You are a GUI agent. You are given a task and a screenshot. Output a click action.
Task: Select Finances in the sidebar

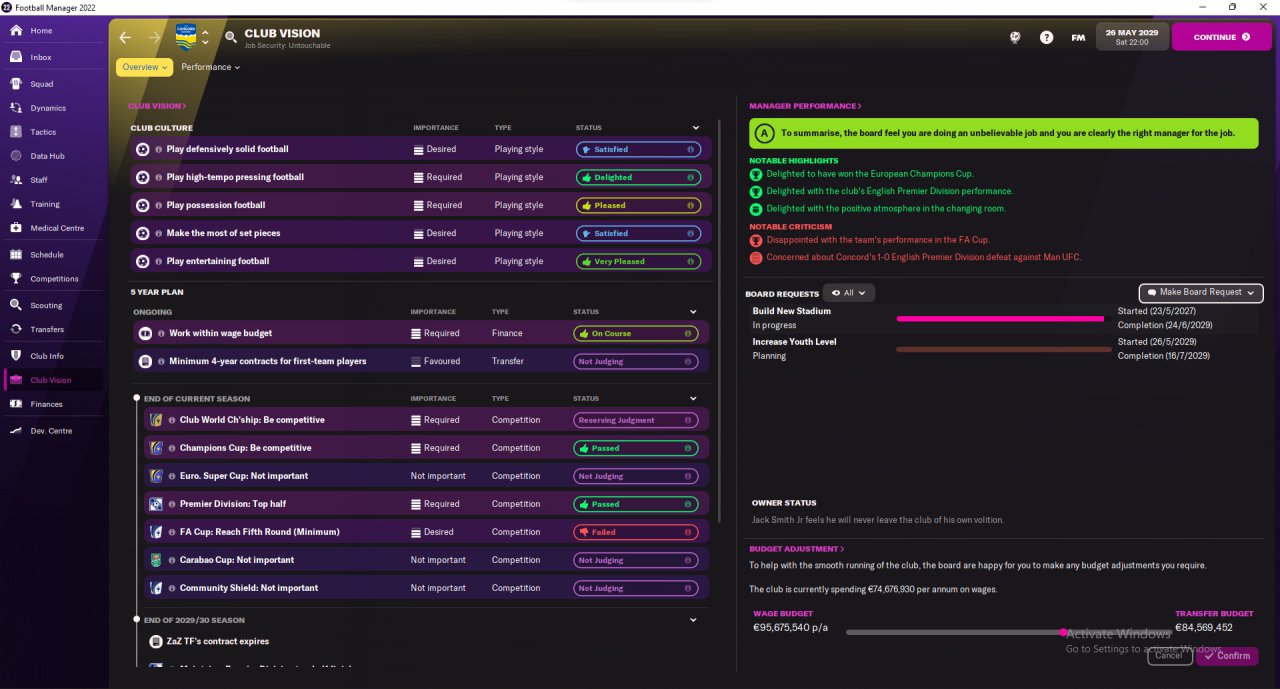click(47, 404)
